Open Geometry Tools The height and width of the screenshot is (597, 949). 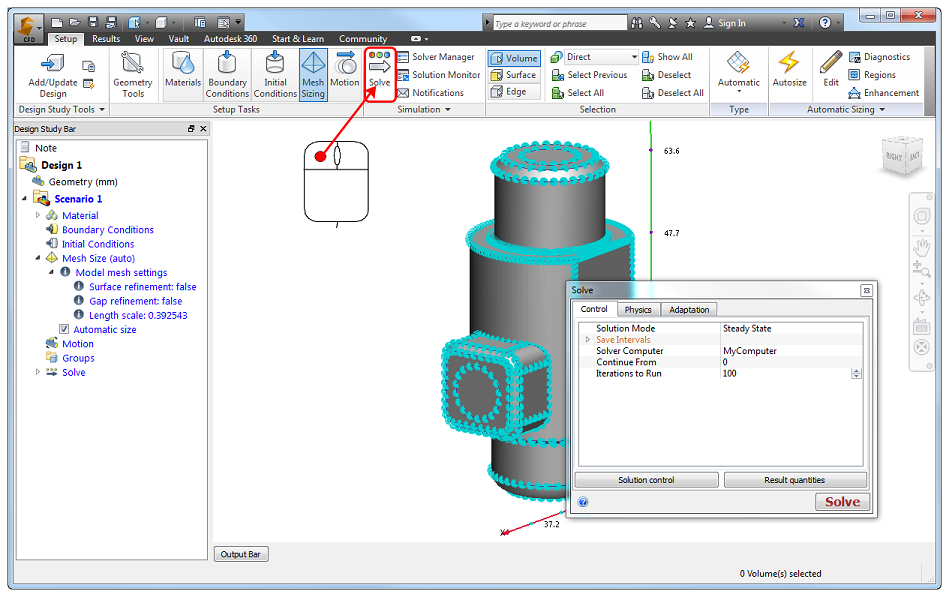pyautogui.click(x=133, y=74)
